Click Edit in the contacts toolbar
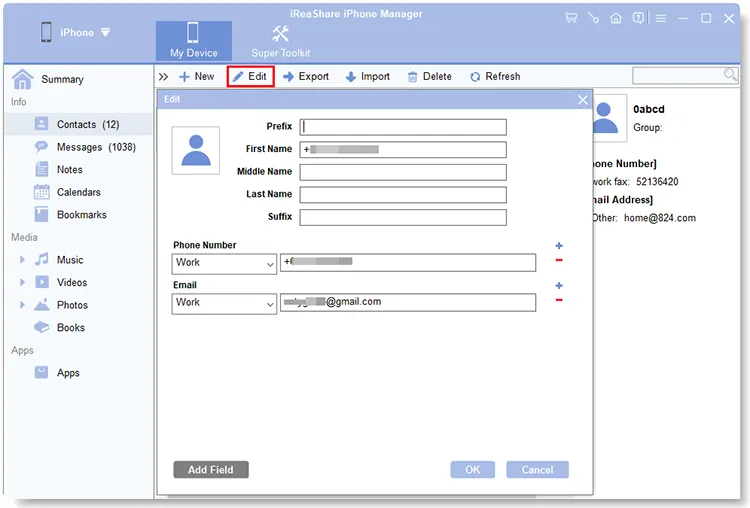Image resolution: width=750 pixels, height=508 pixels. pyautogui.click(x=250, y=77)
